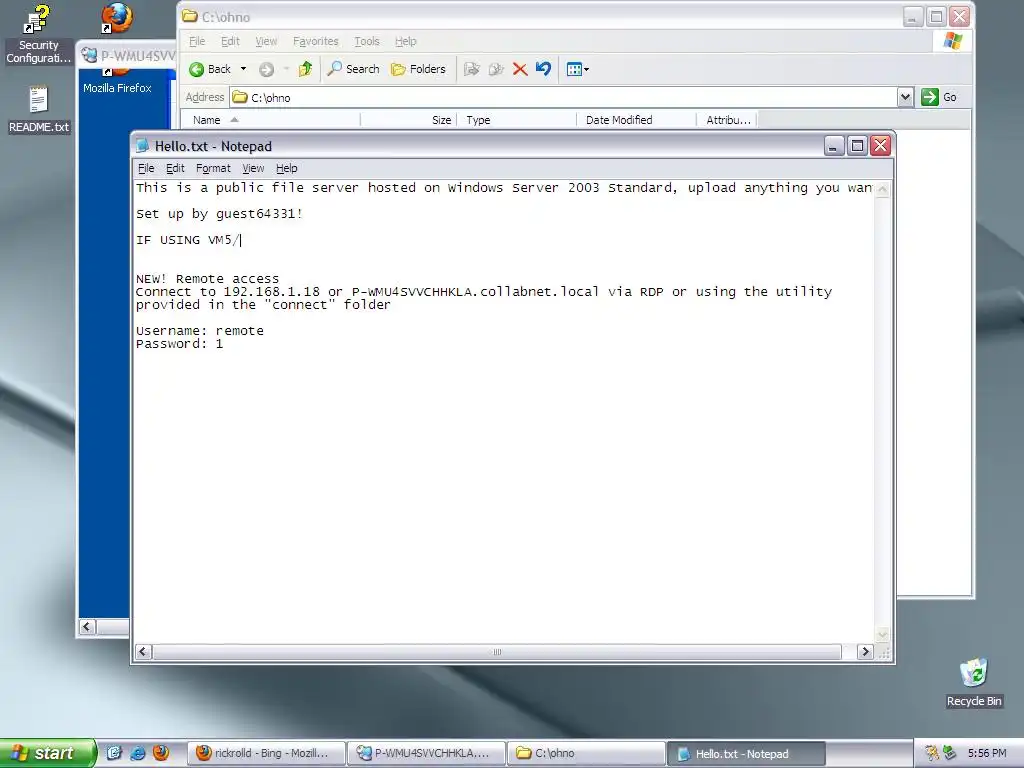Open the Views dropdown in Explorer toolbar
Screen dimensions: 1024x768
point(577,69)
